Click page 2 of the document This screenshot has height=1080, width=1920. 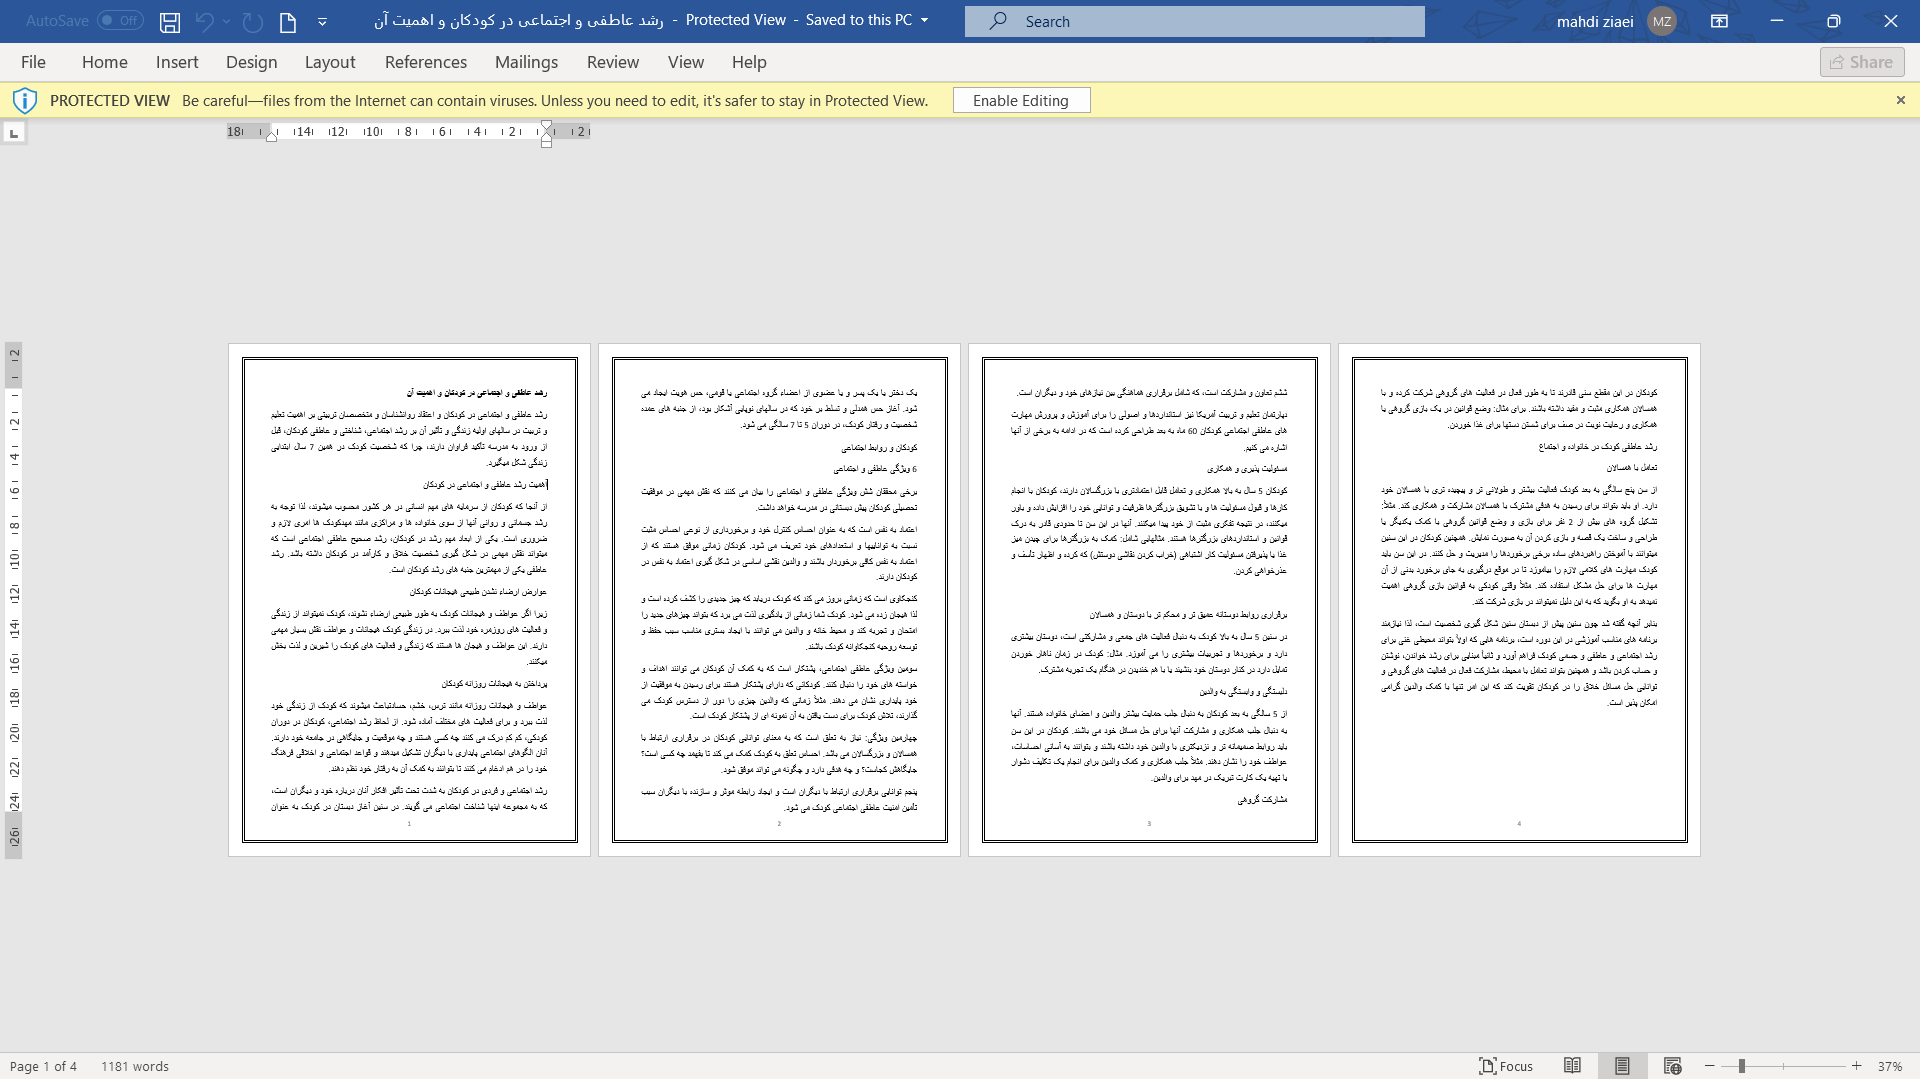click(x=779, y=600)
